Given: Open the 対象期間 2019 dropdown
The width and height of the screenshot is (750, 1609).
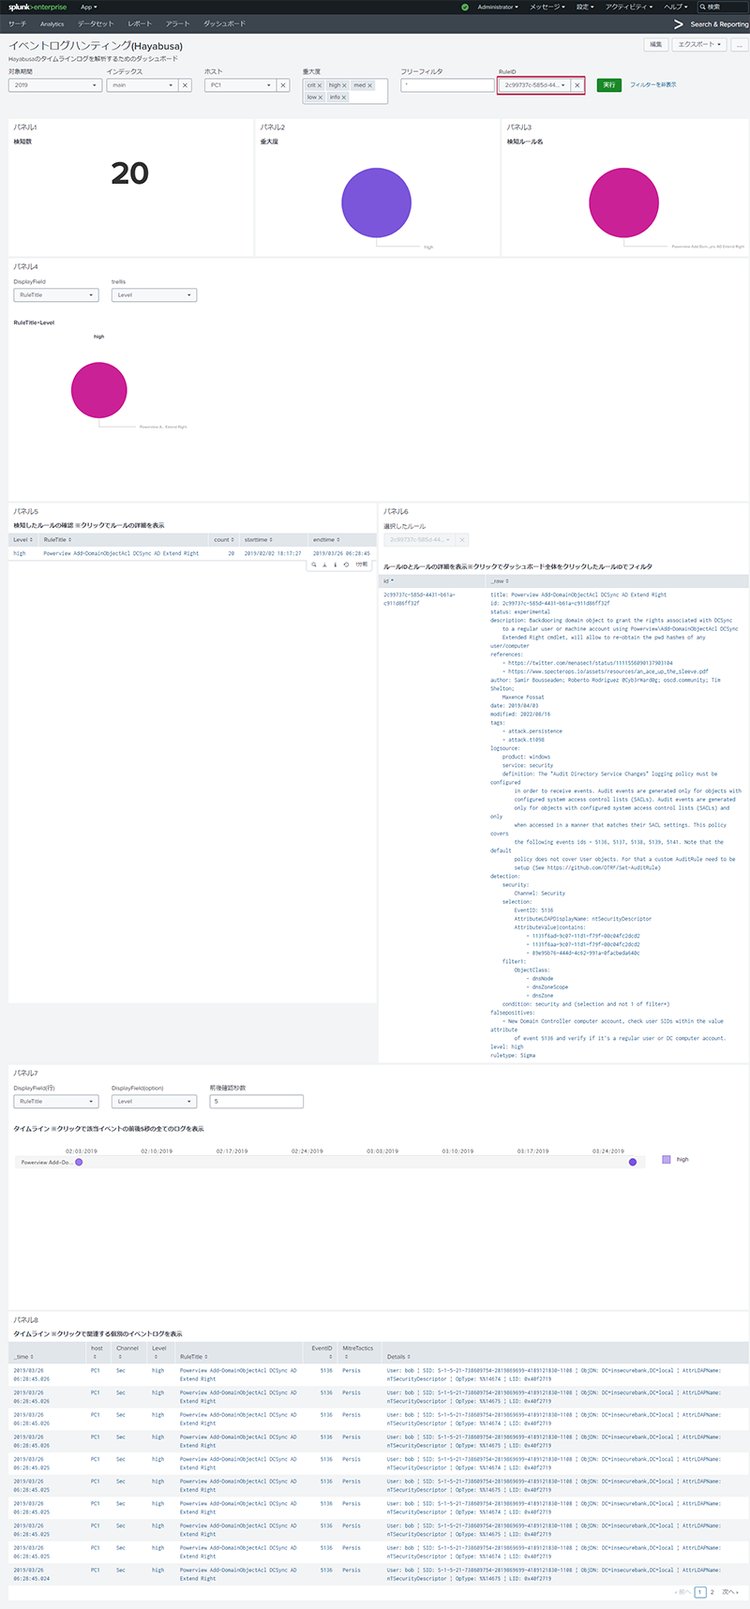Looking at the screenshot, I should point(56,85).
